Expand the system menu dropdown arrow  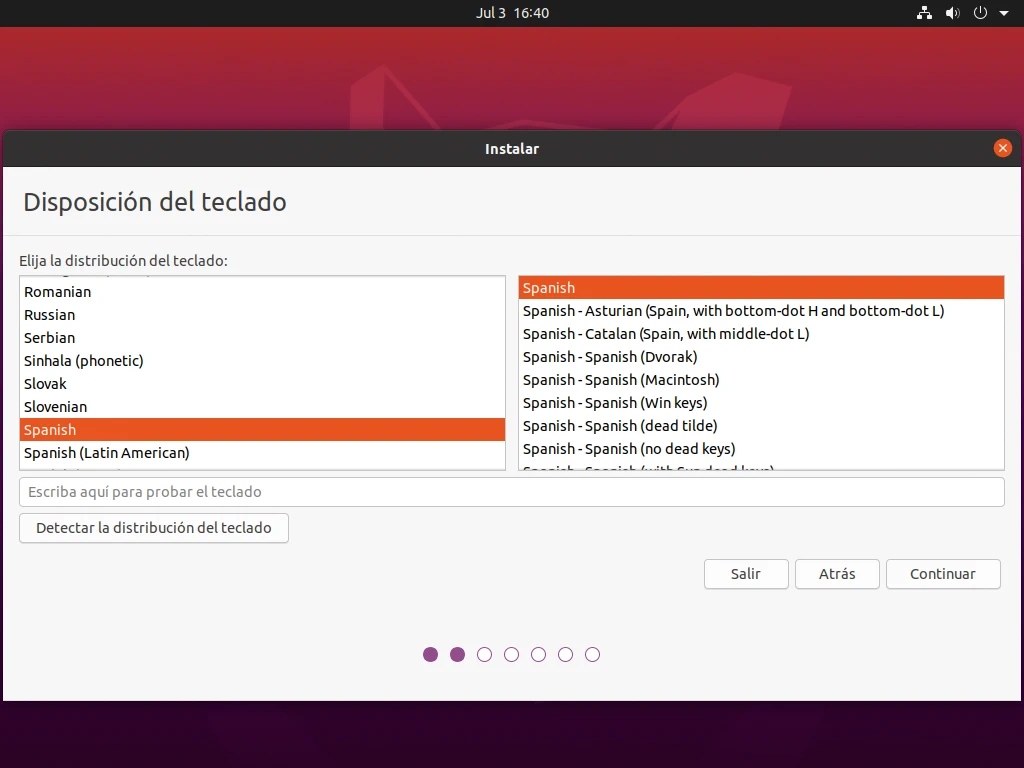click(1004, 14)
